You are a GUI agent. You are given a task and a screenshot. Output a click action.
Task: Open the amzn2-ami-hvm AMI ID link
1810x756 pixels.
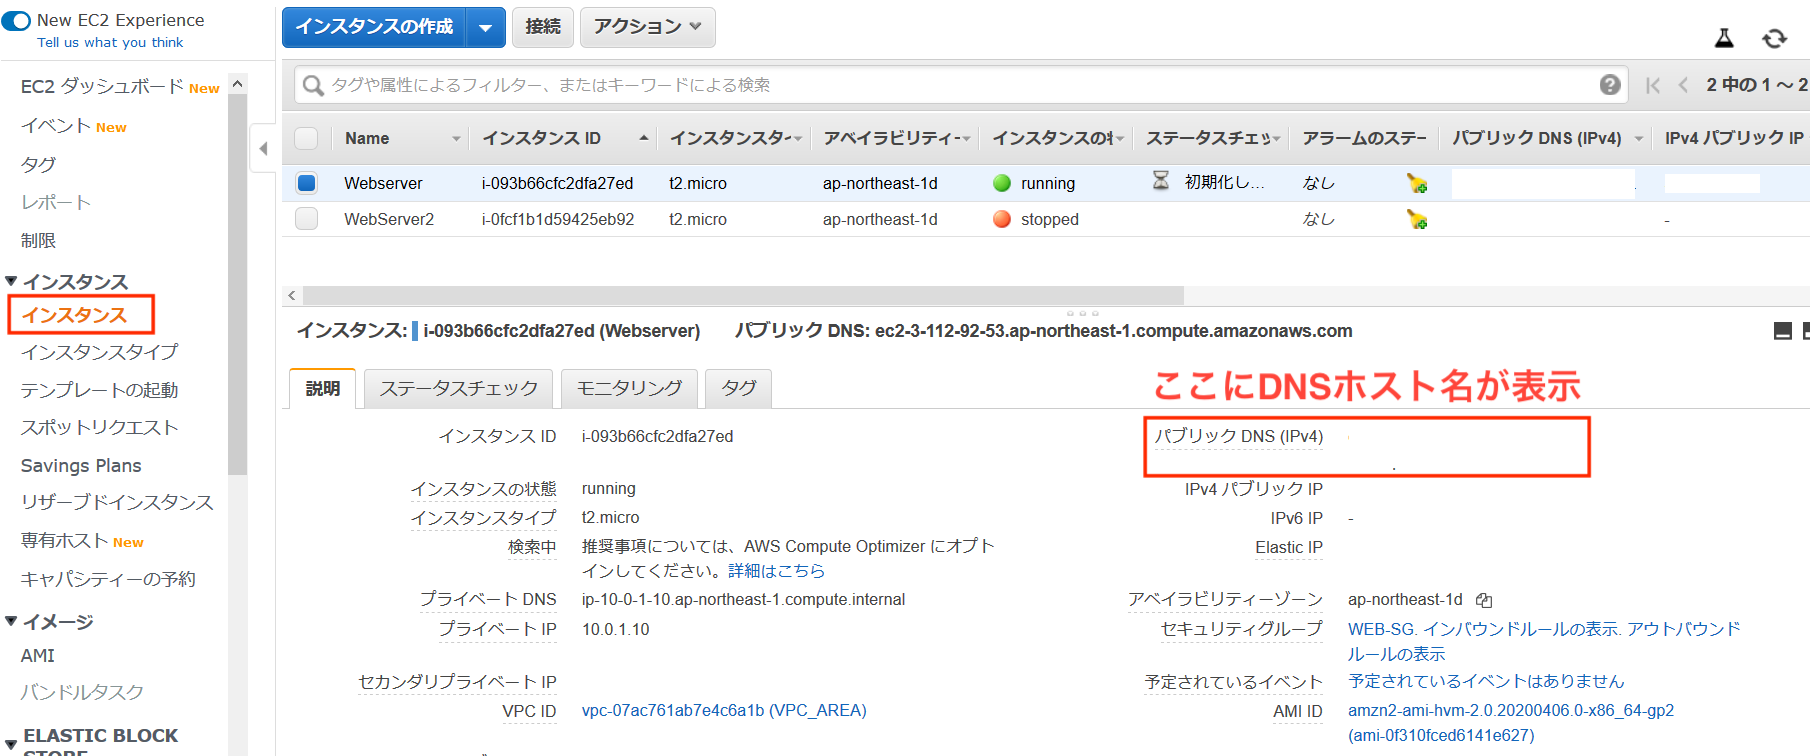pos(1511,722)
